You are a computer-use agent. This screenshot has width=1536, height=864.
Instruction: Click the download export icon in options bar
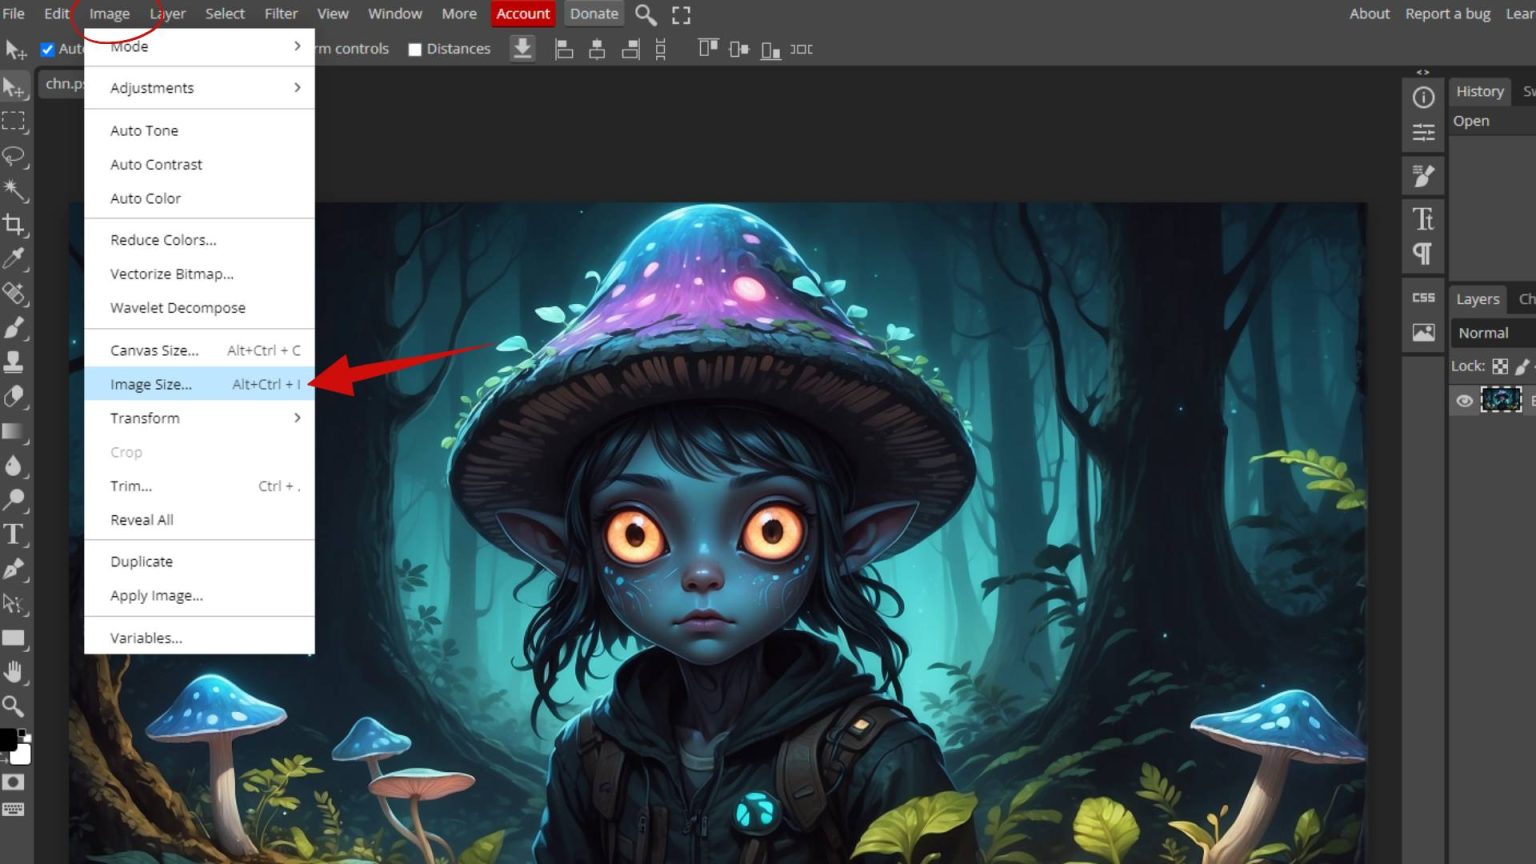(522, 48)
